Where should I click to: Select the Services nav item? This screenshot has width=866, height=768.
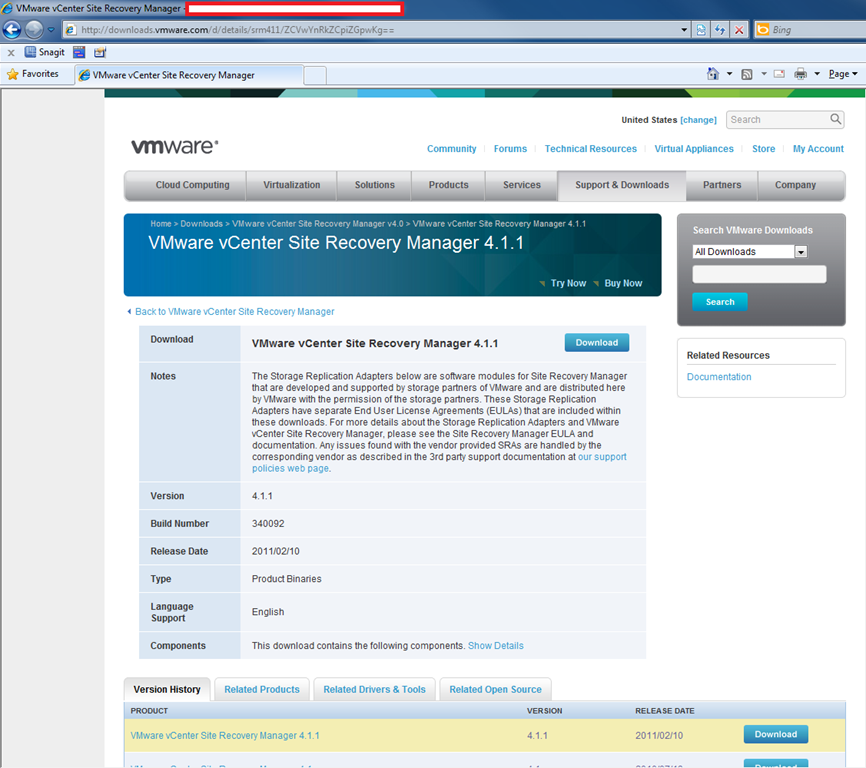[x=522, y=185]
